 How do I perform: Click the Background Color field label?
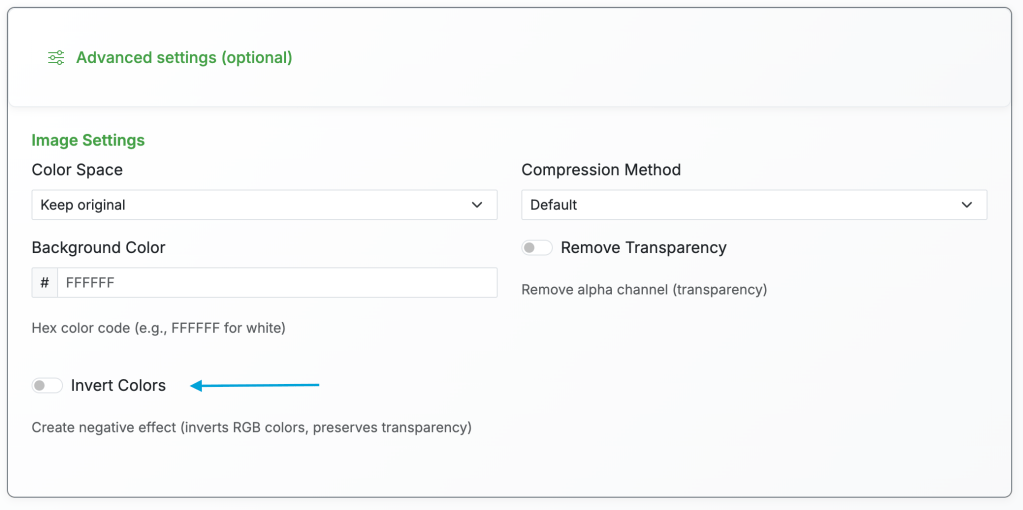tap(98, 248)
